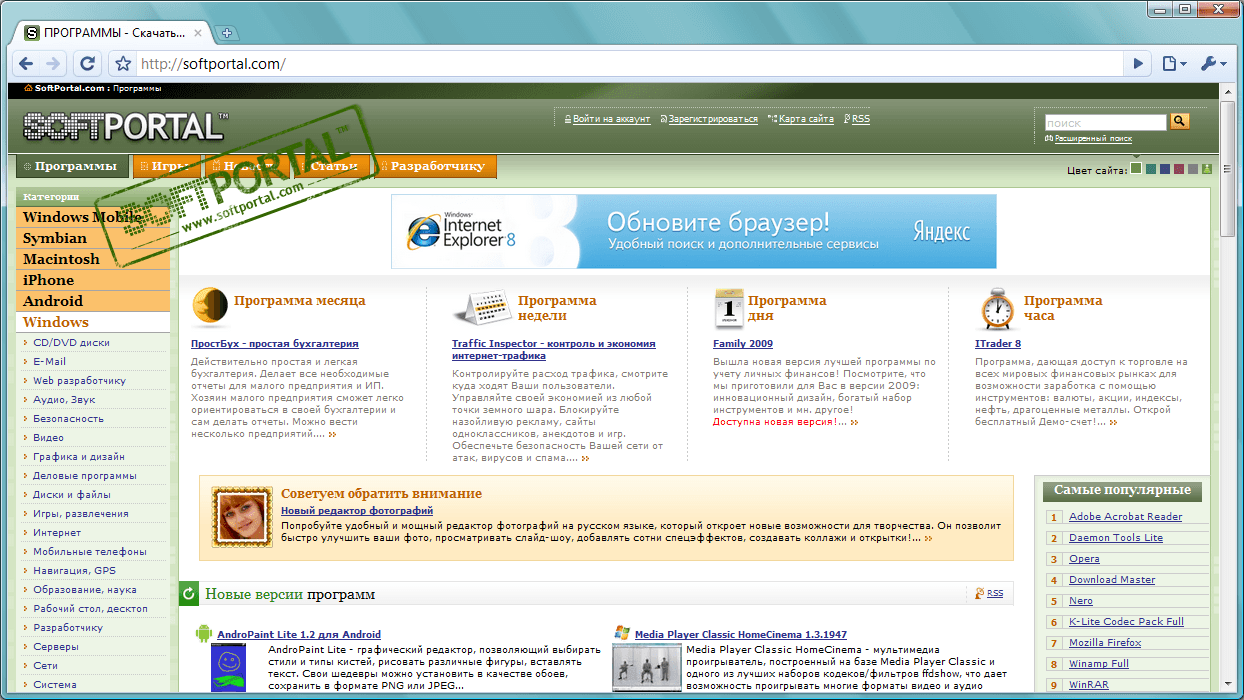Bookmark this page with the star icon

tap(123, 64)
